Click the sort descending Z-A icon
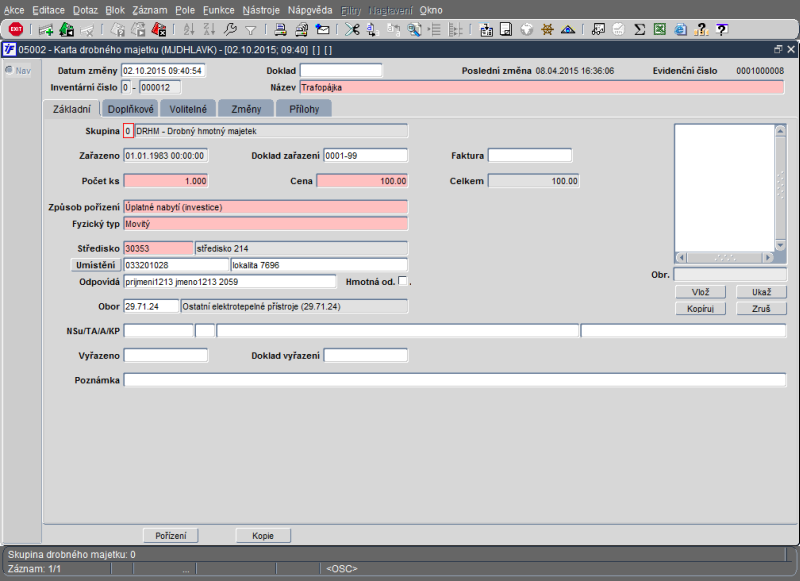The width and height of the screenshot is (800, 581). (209, 30)
